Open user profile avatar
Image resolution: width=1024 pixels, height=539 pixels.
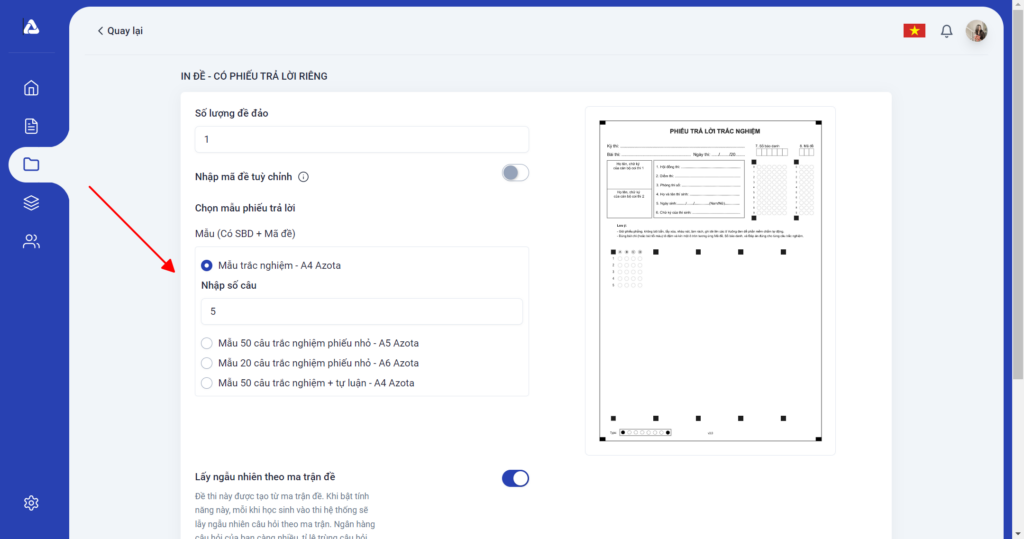976,31
